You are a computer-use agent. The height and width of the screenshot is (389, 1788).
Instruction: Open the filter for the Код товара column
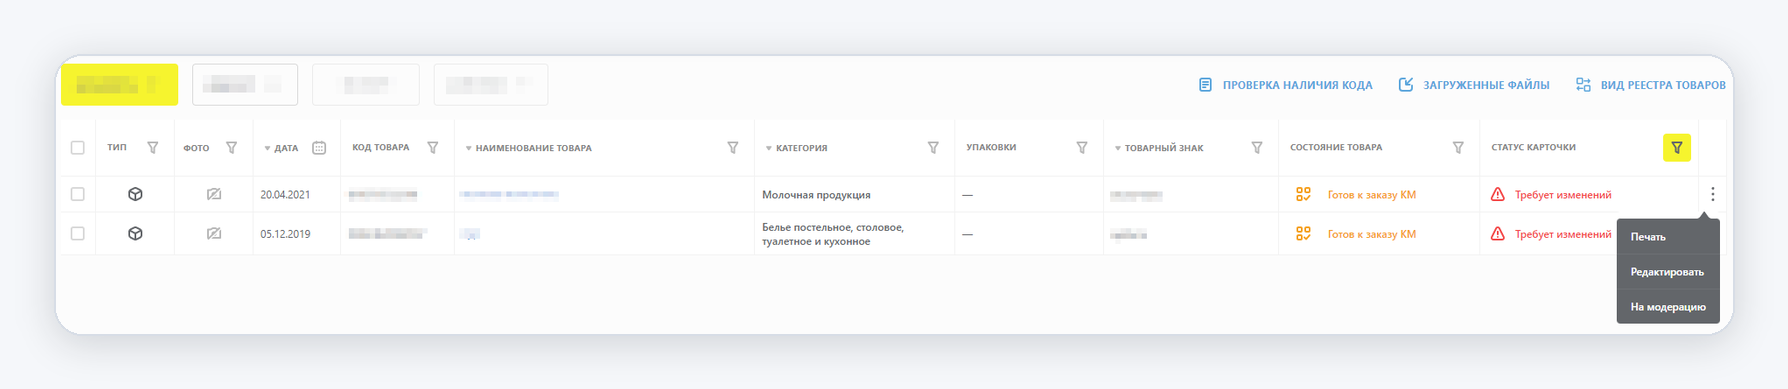pos(433,148)
